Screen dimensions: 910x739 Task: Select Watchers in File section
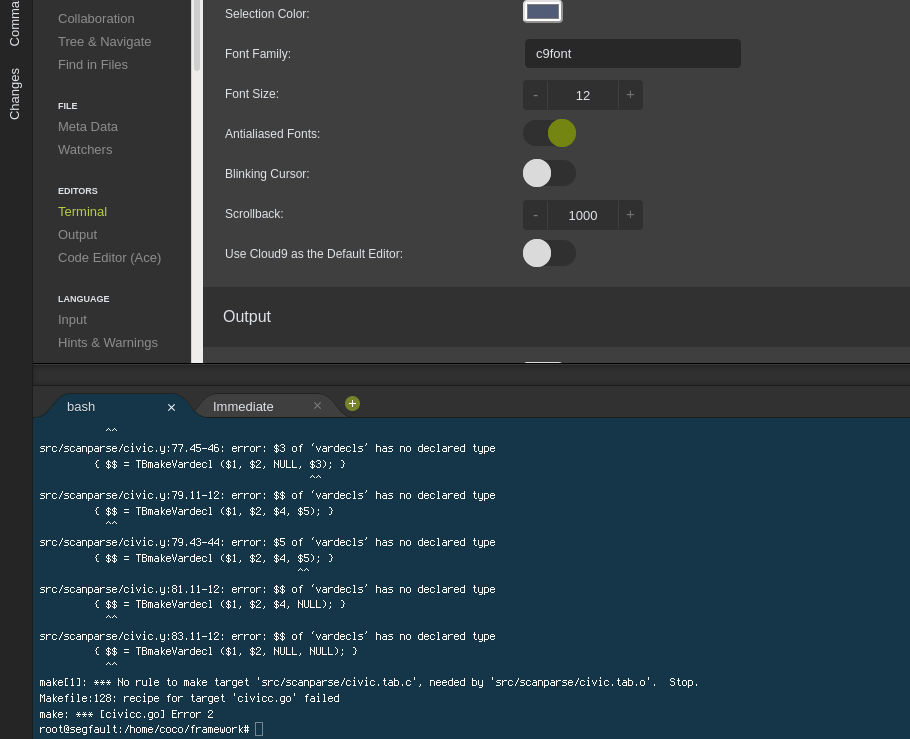coord(85,149)
